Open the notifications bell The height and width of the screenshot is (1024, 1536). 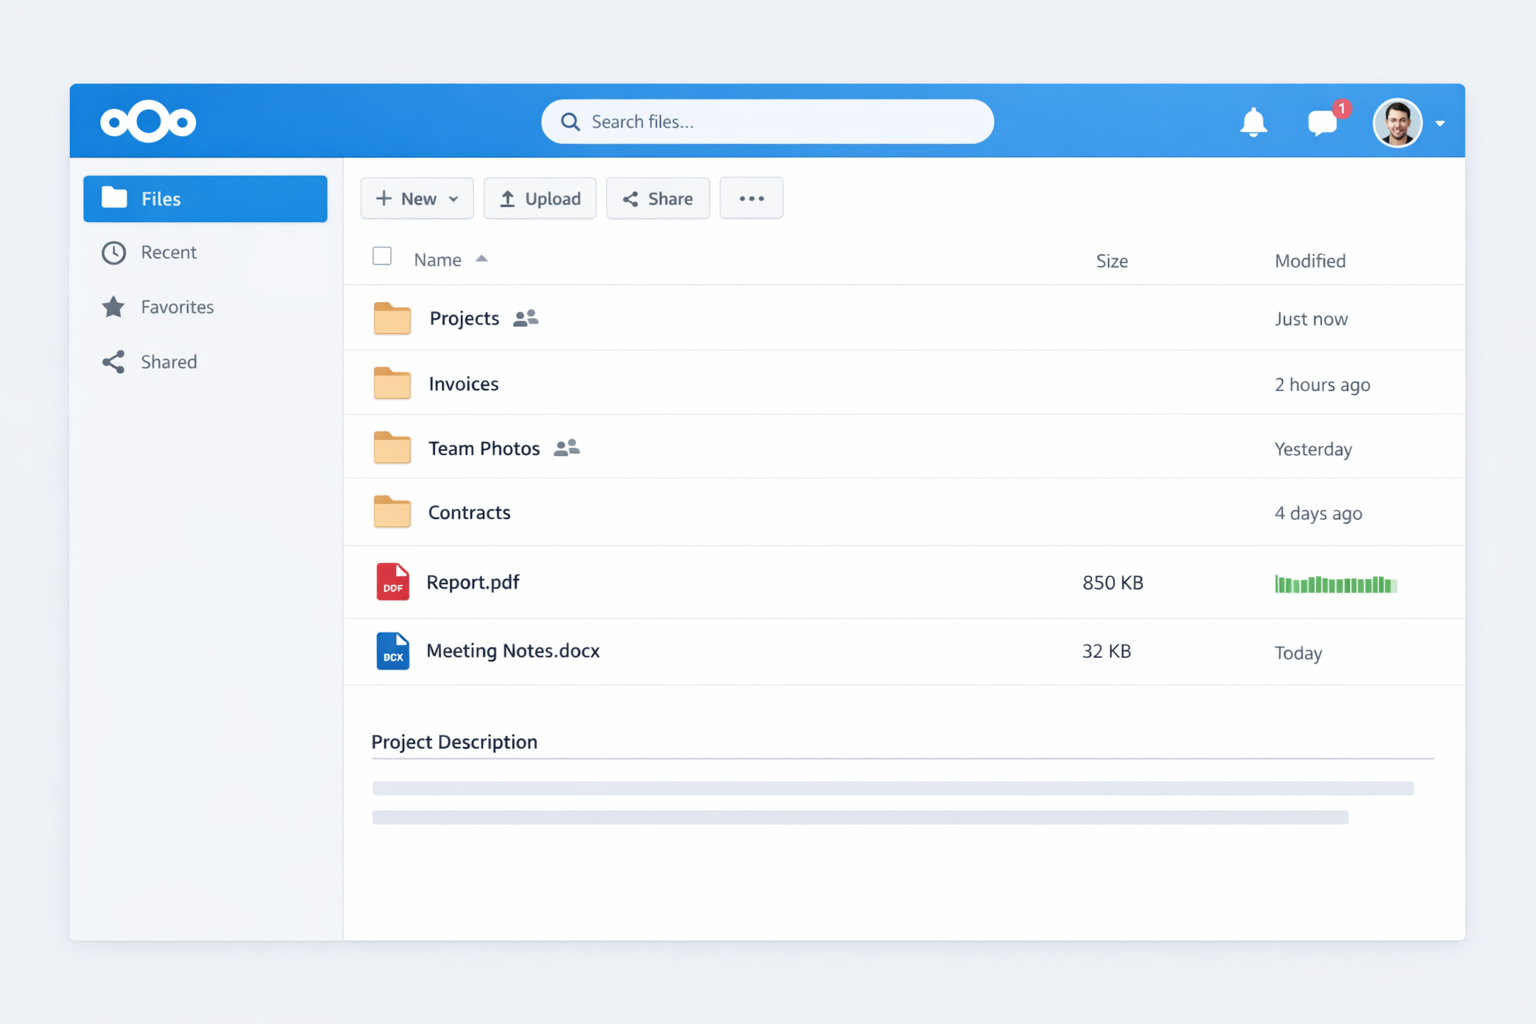(1253, 122)
